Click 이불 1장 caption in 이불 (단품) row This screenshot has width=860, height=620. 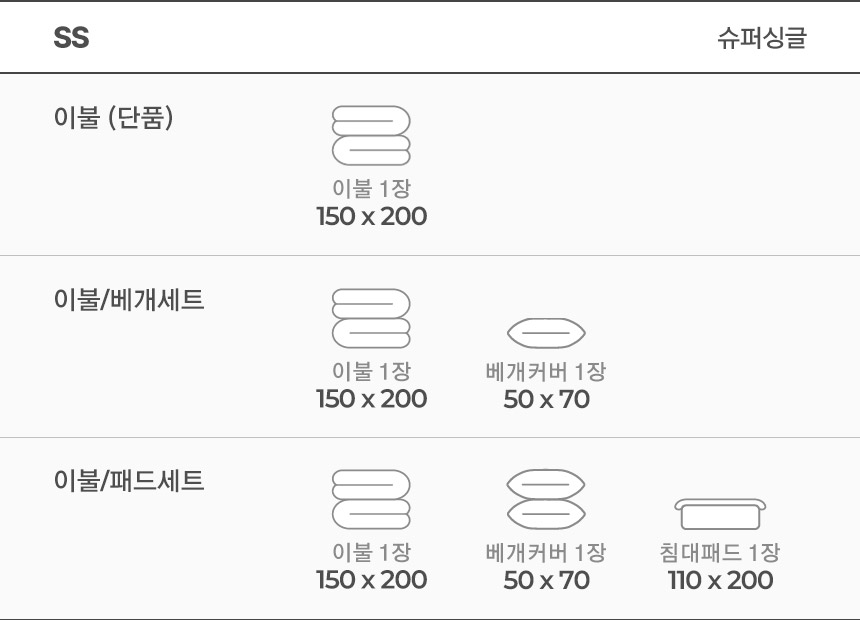coord(371,189)
